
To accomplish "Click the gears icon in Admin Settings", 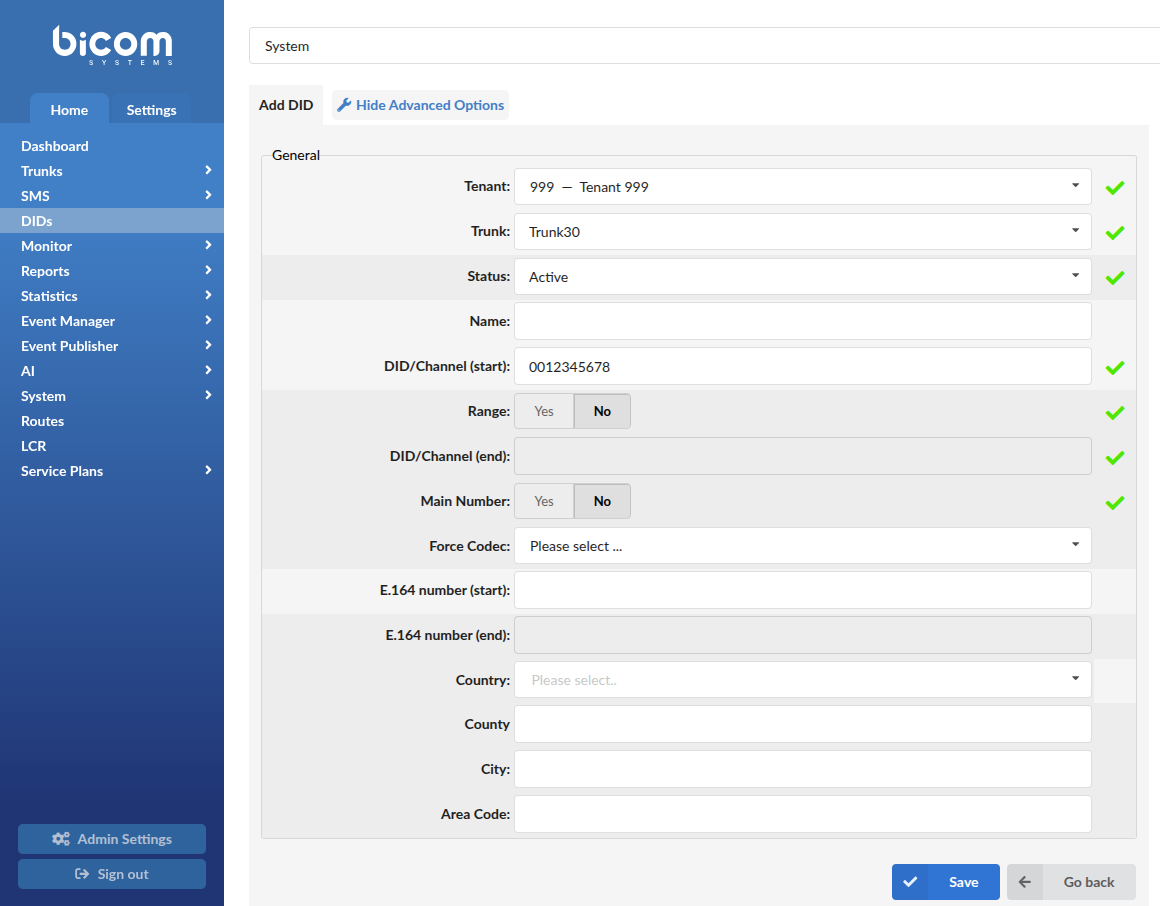I will (61, 839).
